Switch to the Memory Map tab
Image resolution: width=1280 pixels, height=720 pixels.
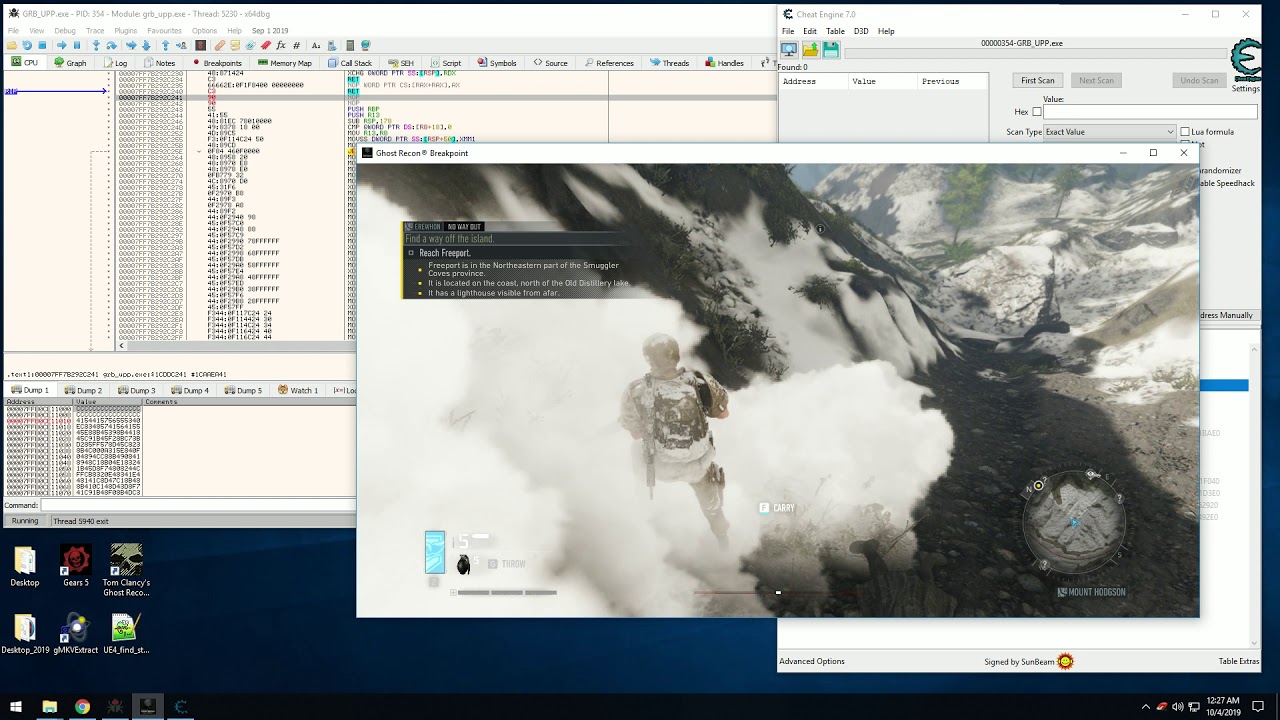(284, 63)
